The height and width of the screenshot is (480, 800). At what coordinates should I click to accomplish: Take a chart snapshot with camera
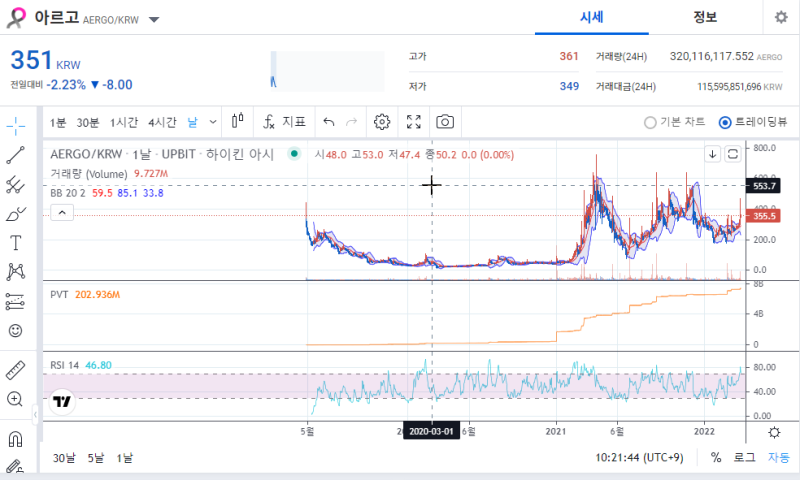coord(445,122)
